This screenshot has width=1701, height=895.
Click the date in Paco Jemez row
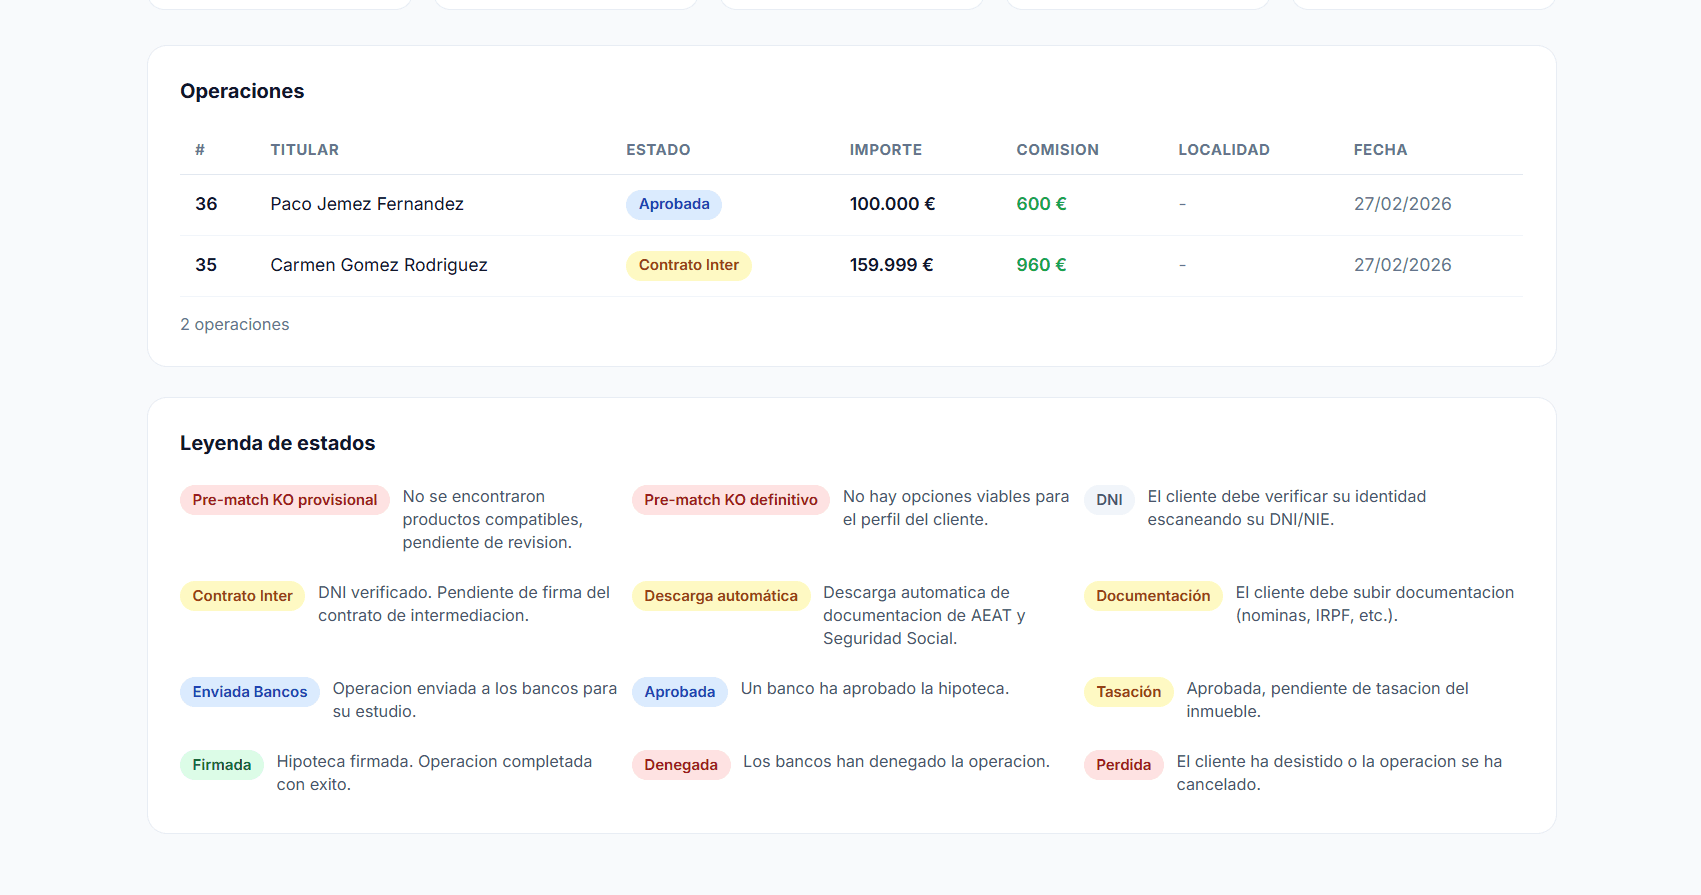(1402, 204)
